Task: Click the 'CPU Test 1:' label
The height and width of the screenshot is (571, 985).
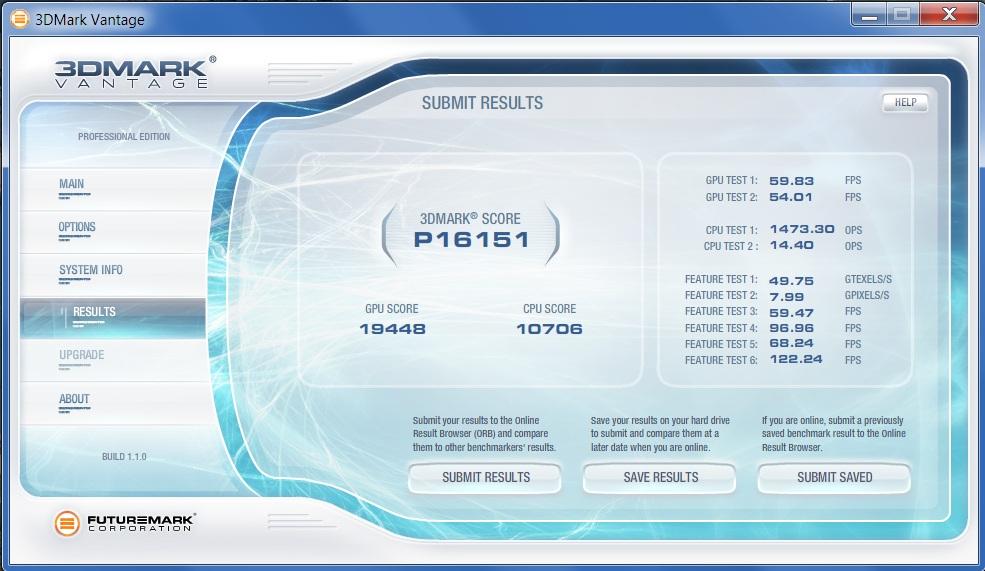Action: click(731, 231)
